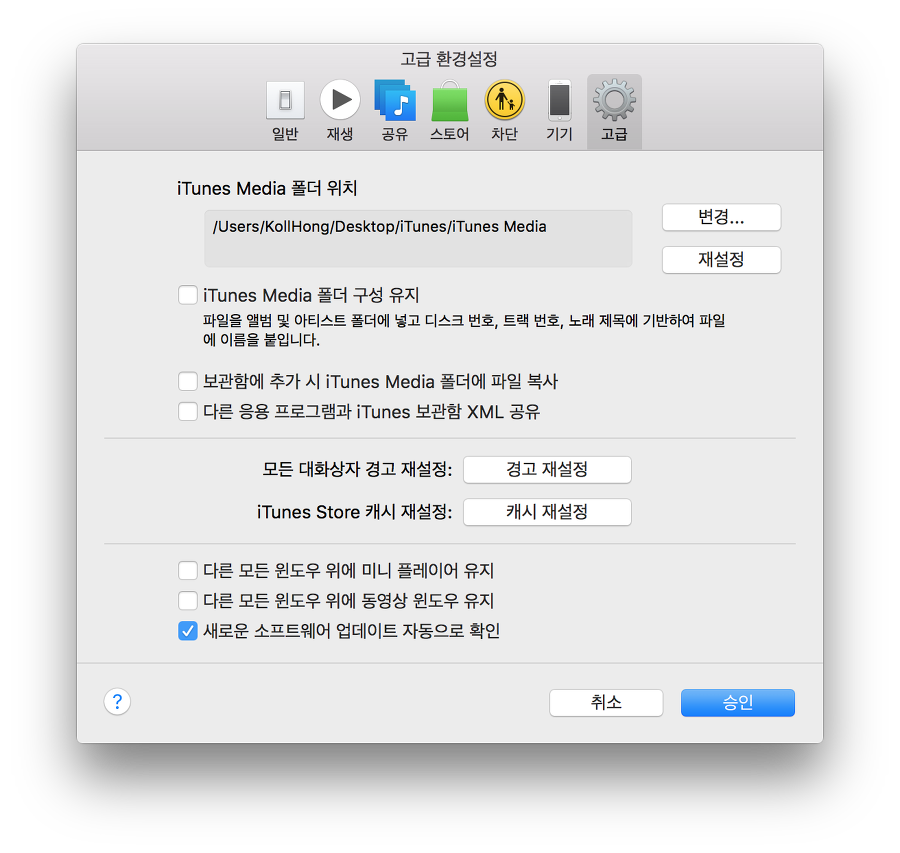Open the 차단 (Restrictions) parental icon
Viewport: 900px width, 853px height.
coord(504,101)
